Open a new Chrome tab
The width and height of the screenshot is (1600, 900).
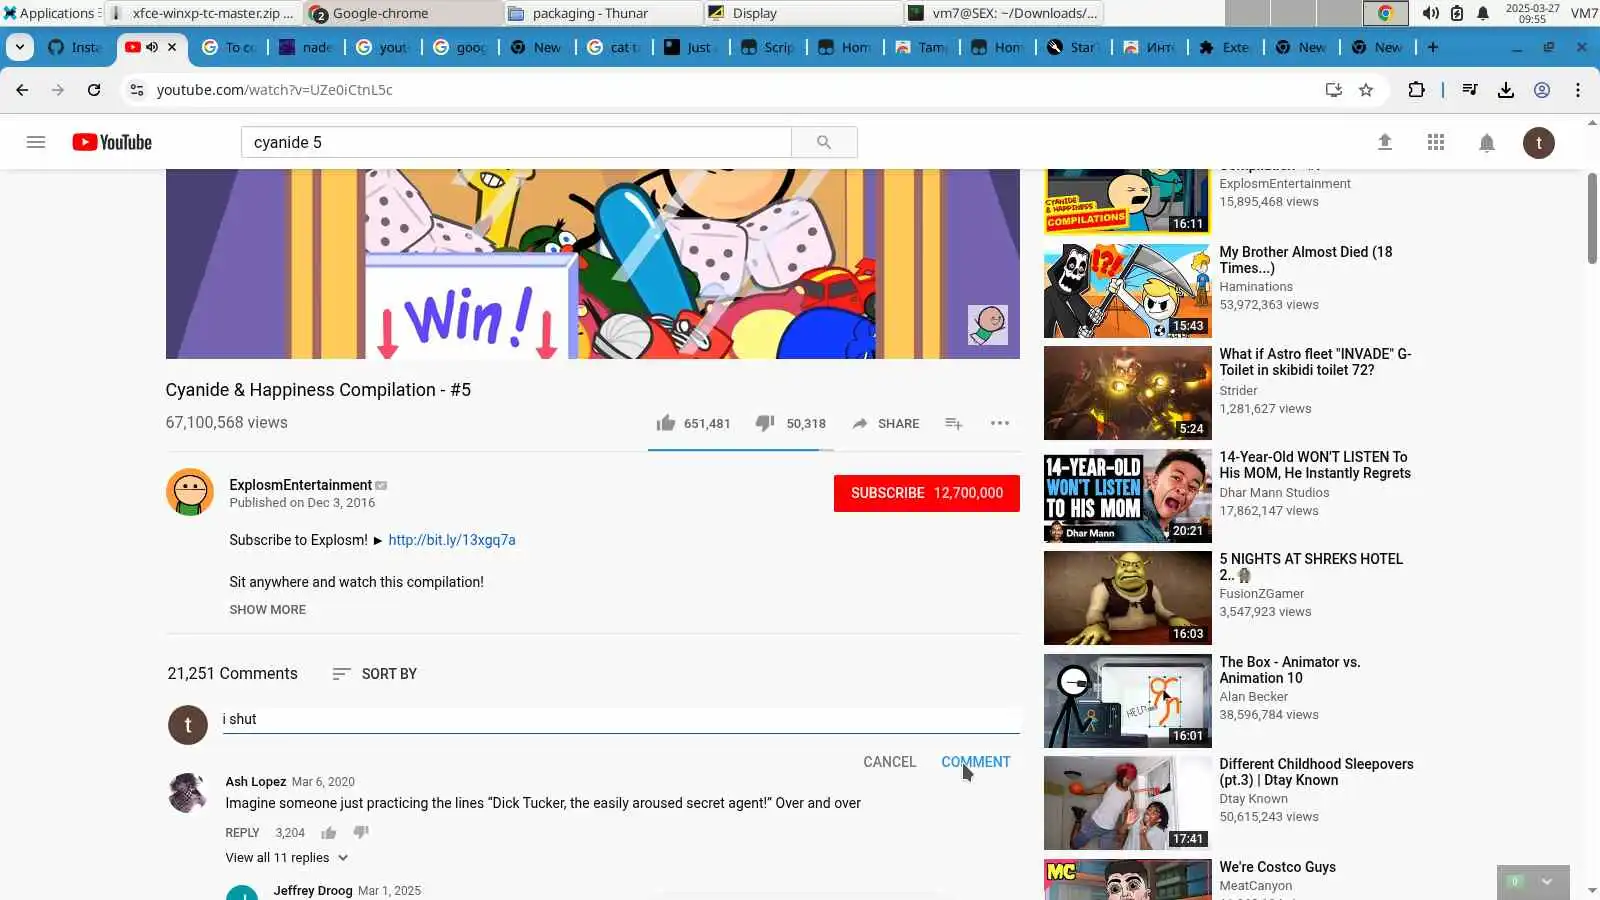click(1433, 47)
